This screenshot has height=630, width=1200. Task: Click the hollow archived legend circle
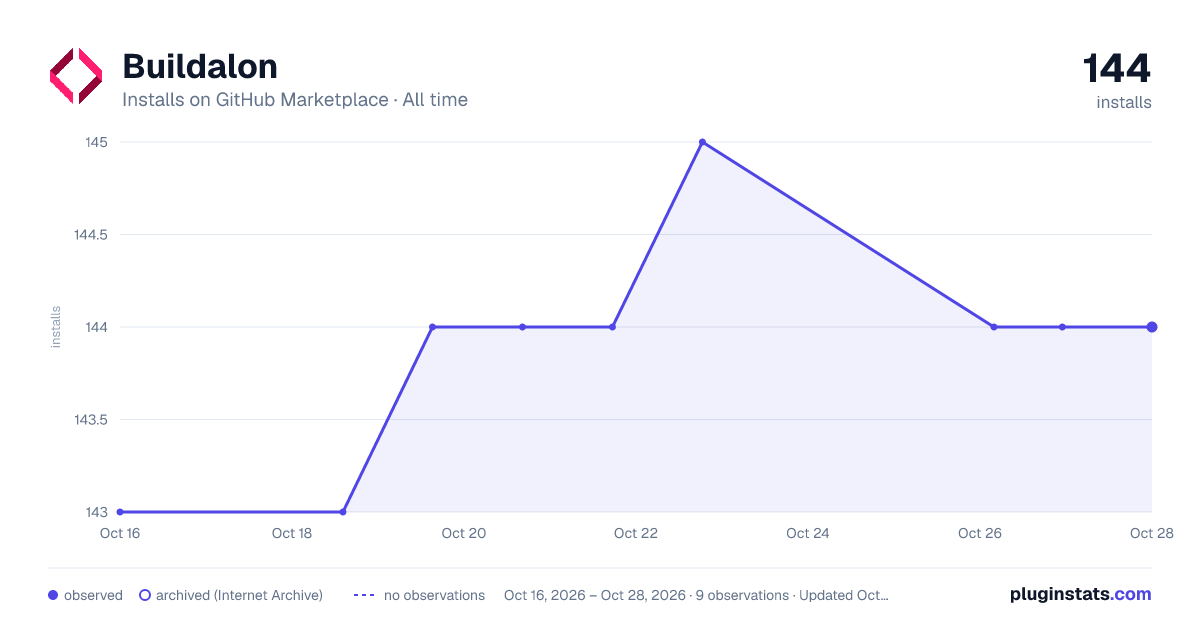click(x=144, y=595)
